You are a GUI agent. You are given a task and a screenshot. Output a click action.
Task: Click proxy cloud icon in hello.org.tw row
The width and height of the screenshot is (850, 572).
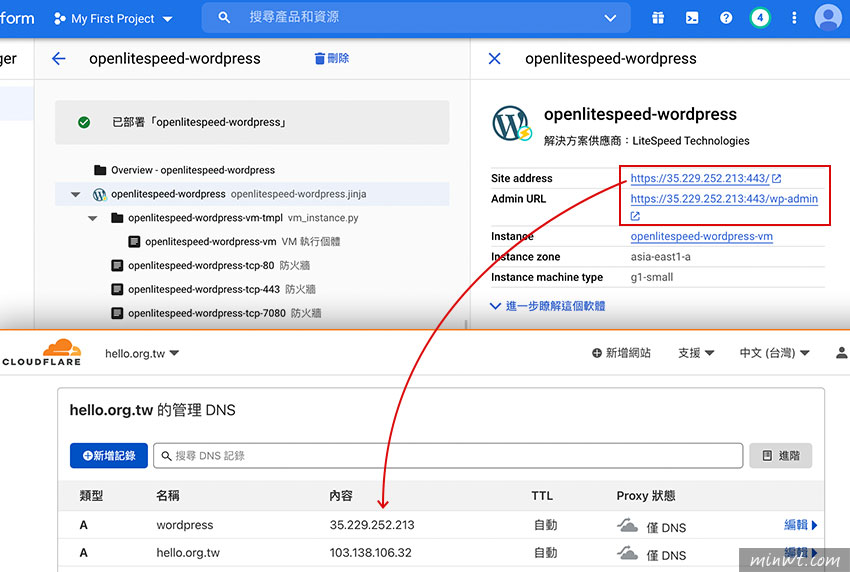point(627,553)
